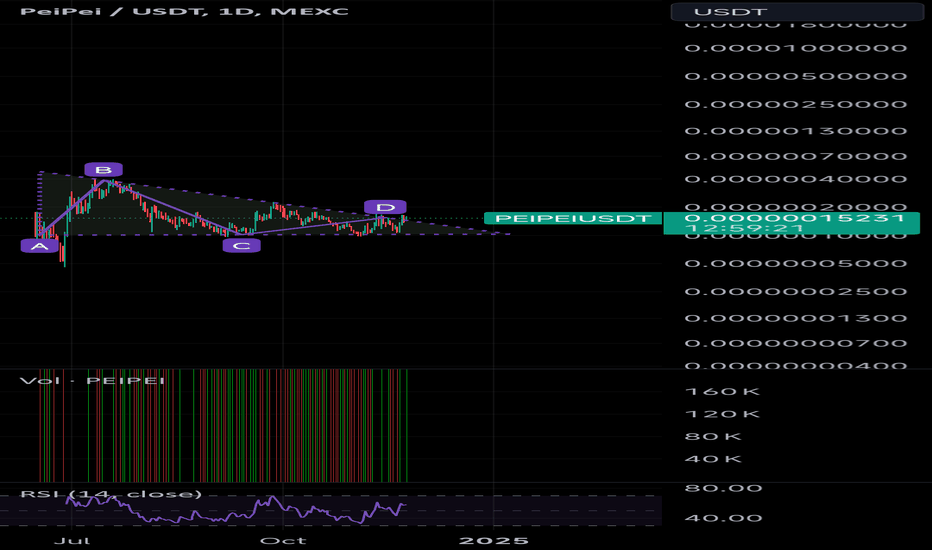932x550 pixels.
Task: Click the 0.00000000700 price axis value
Action: (796, 344)
